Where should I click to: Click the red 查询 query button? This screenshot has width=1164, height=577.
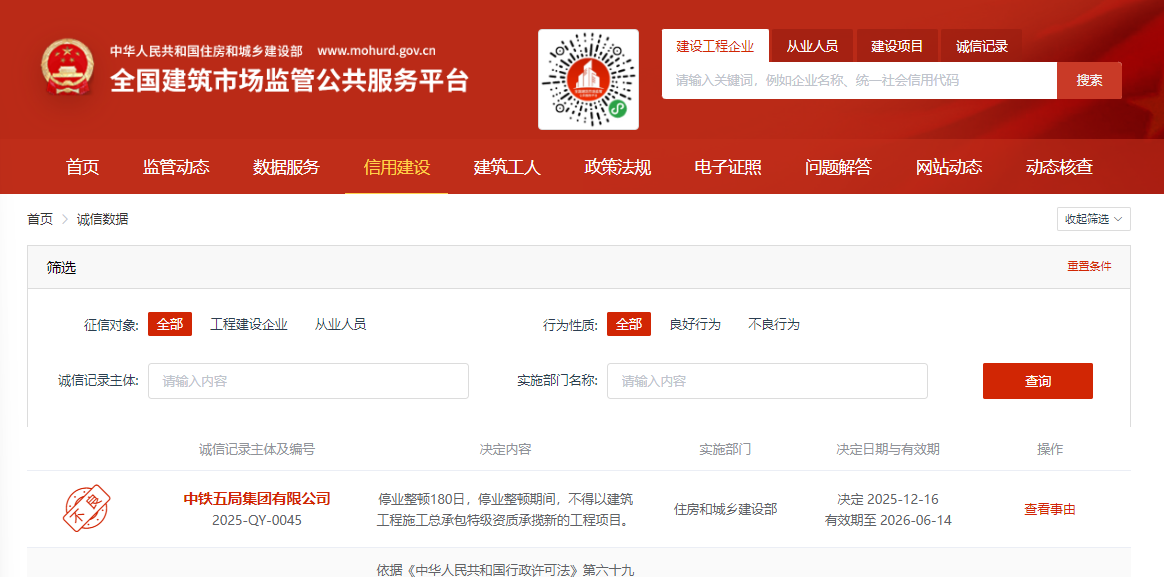point(1037,381)
